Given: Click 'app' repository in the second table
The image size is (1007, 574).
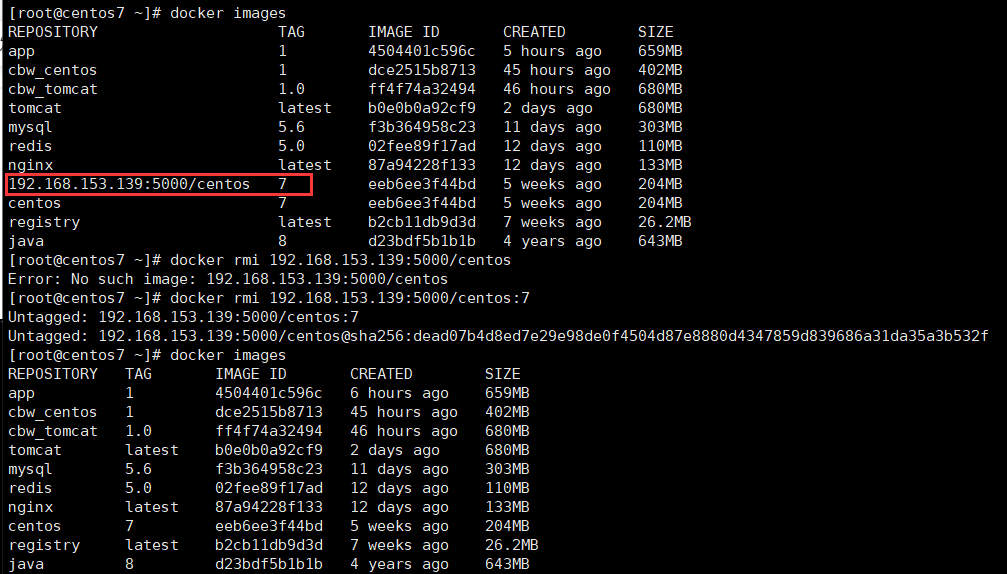Looking at the screenshot, I should [21, 393].
